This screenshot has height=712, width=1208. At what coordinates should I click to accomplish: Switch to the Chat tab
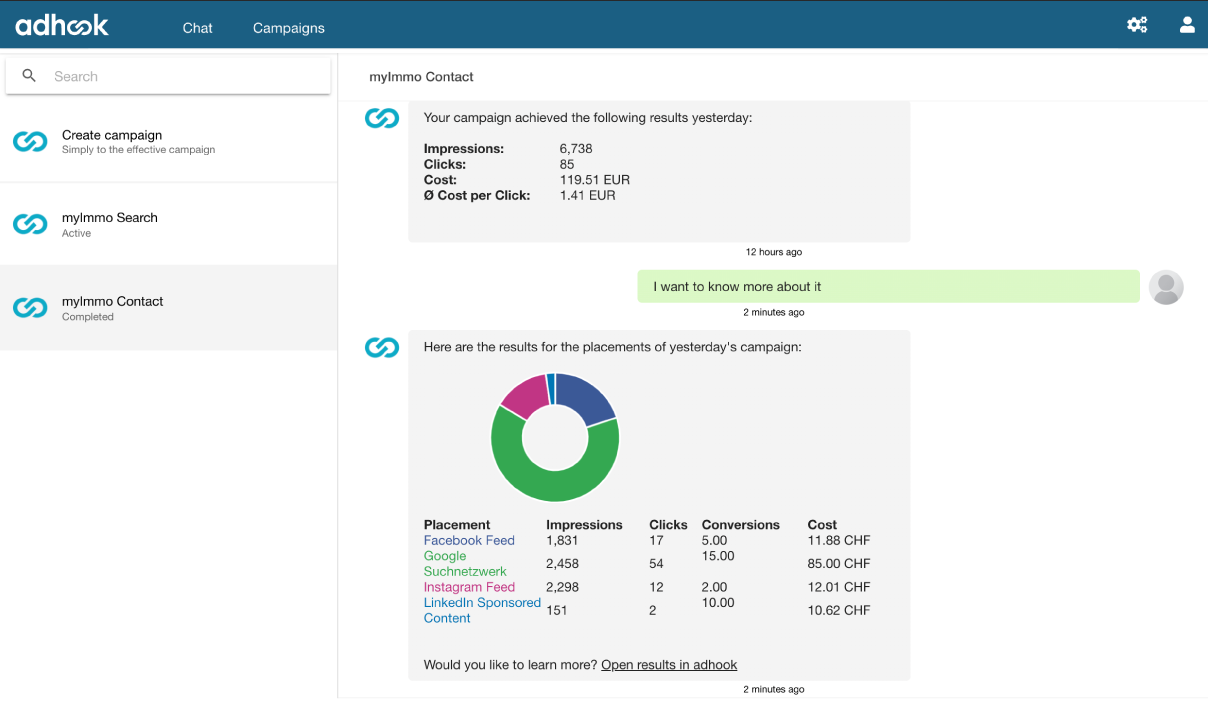[197, 28]
